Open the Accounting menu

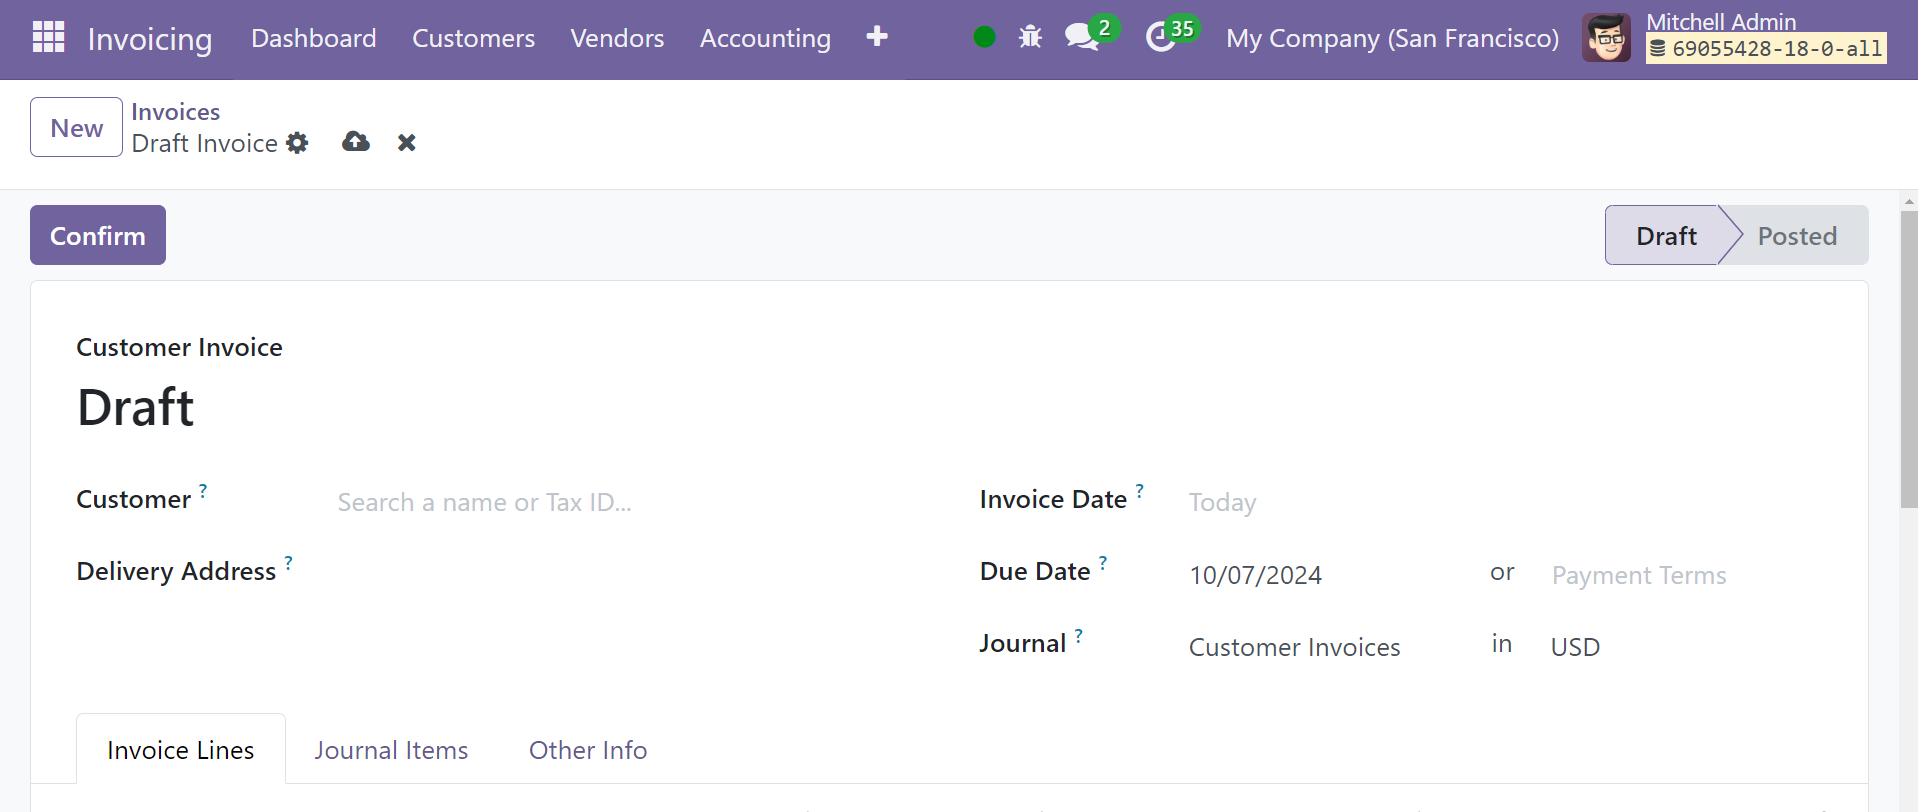coord(765,38)
